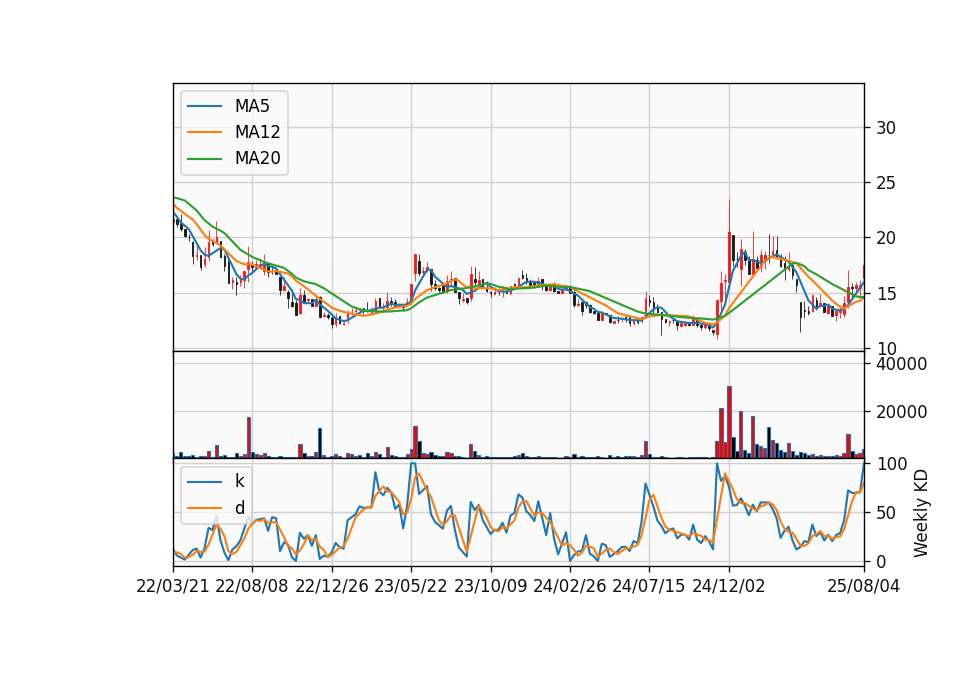
Task: Click the MA5 legend label
Action: pos(252,106)
